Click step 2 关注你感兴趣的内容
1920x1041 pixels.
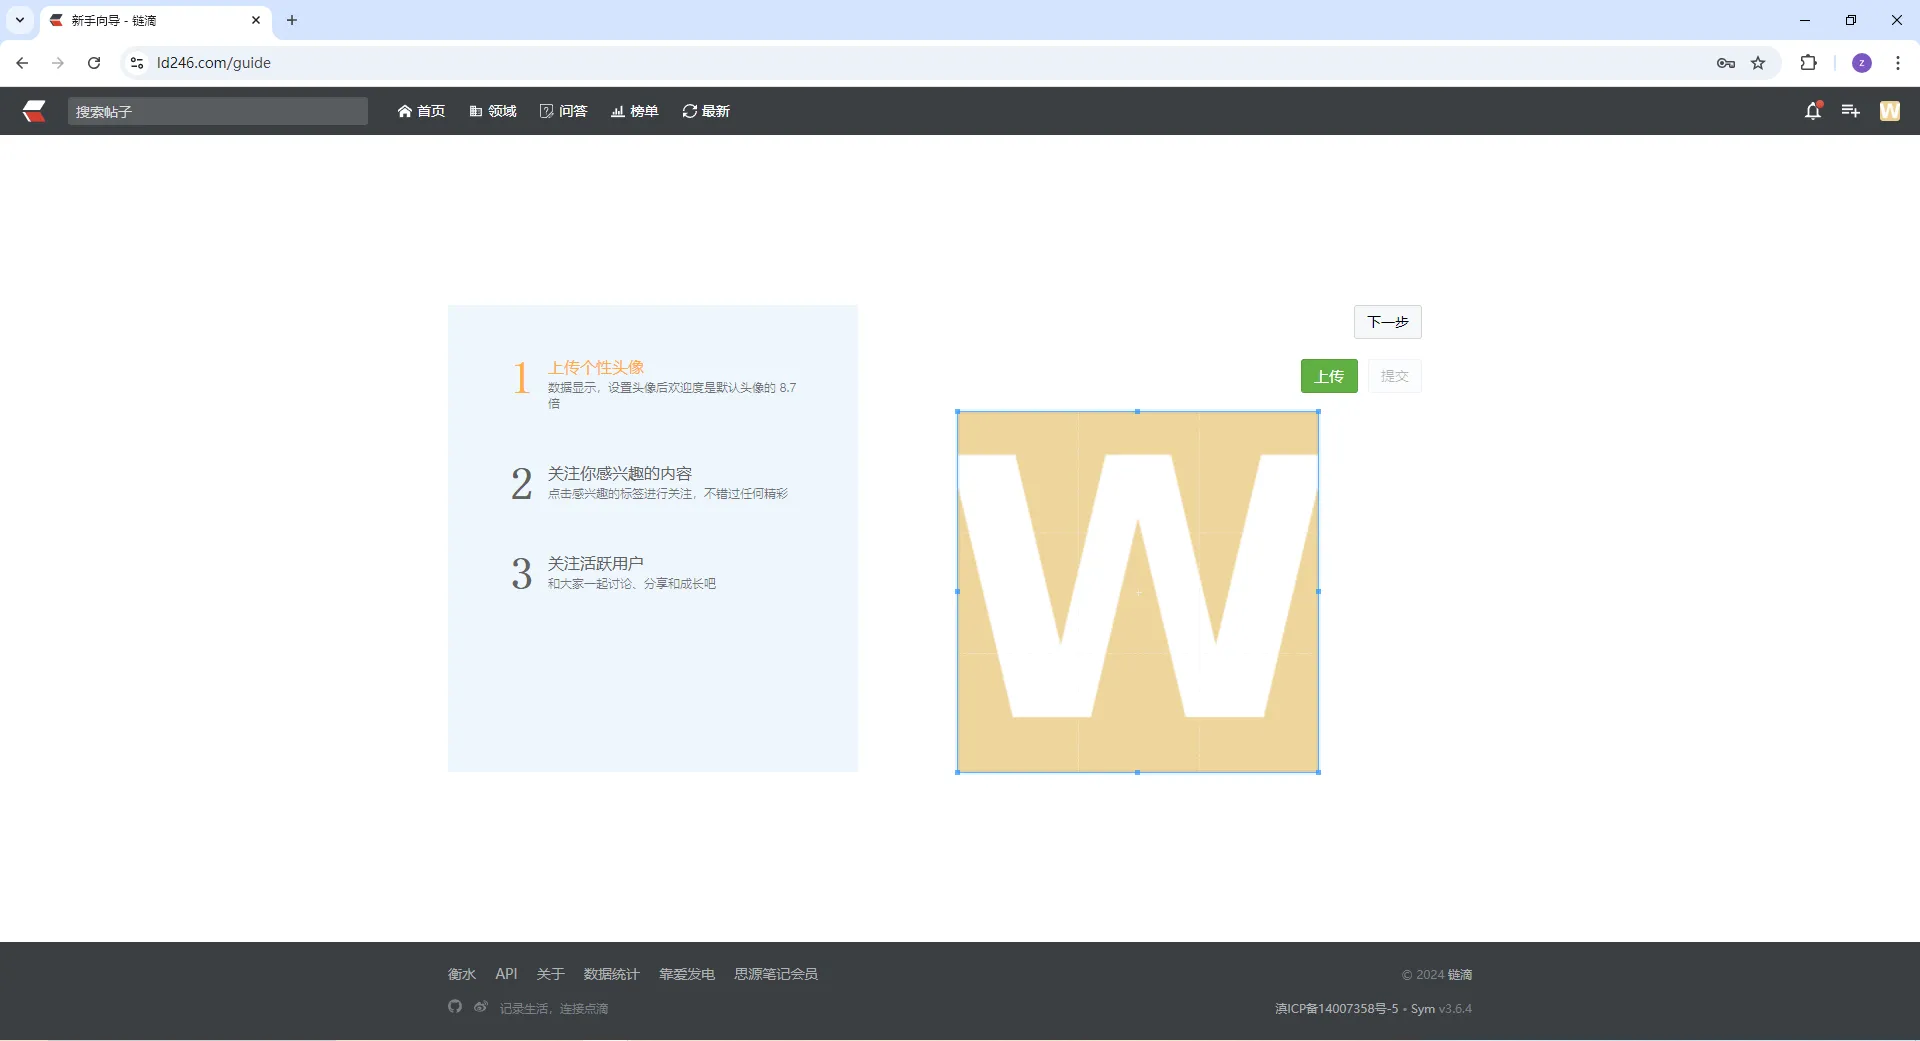620,473
